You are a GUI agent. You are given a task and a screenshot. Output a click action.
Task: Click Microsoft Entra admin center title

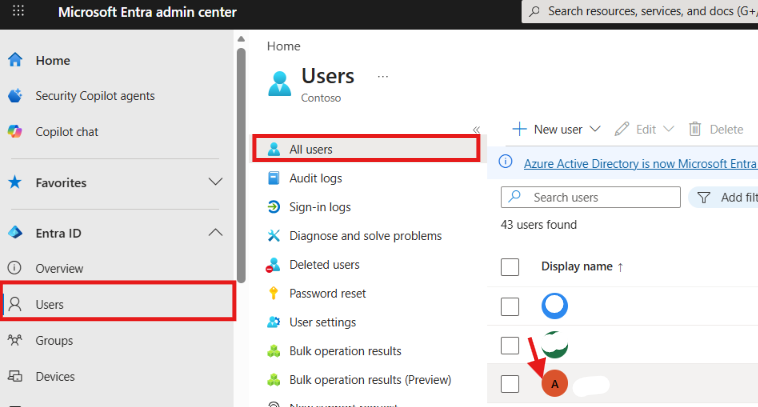coord(147,12)
